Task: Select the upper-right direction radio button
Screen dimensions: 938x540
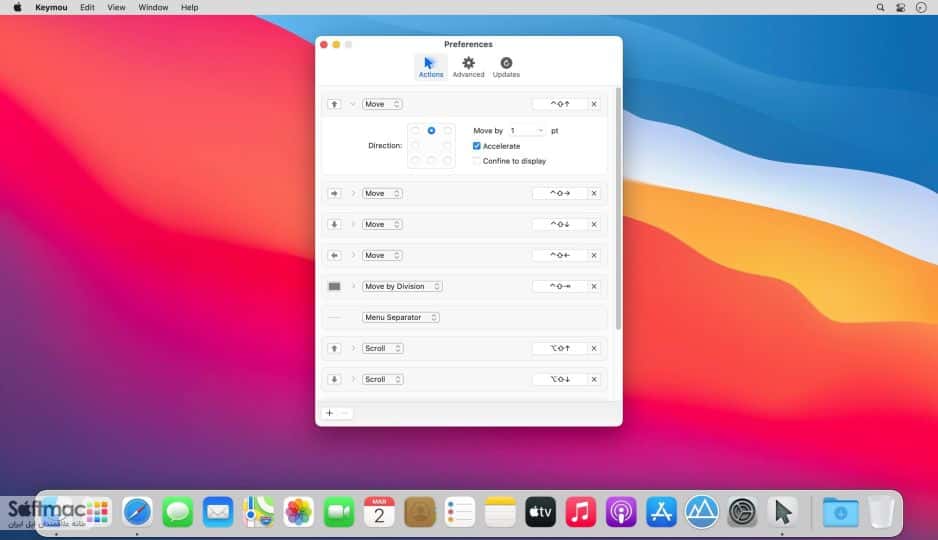Action: [x=447, y=130]
